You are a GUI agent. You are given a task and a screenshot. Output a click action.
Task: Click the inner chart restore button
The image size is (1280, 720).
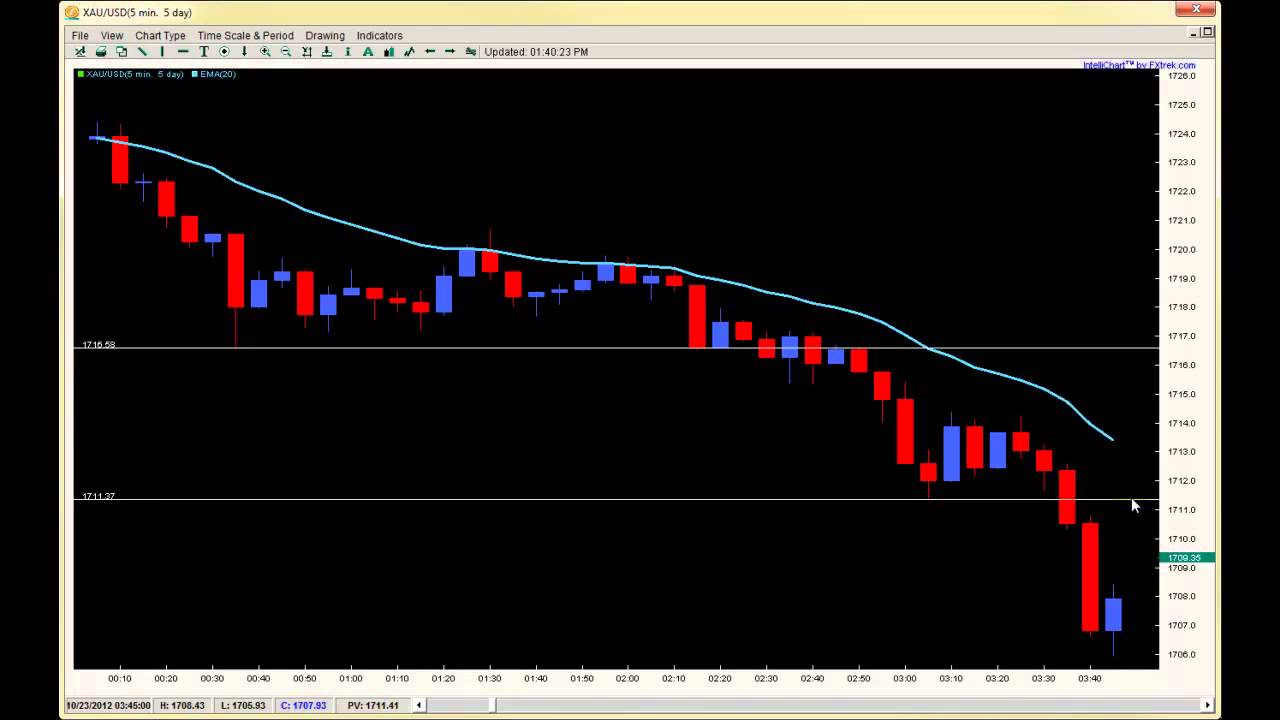[1207, 32]
